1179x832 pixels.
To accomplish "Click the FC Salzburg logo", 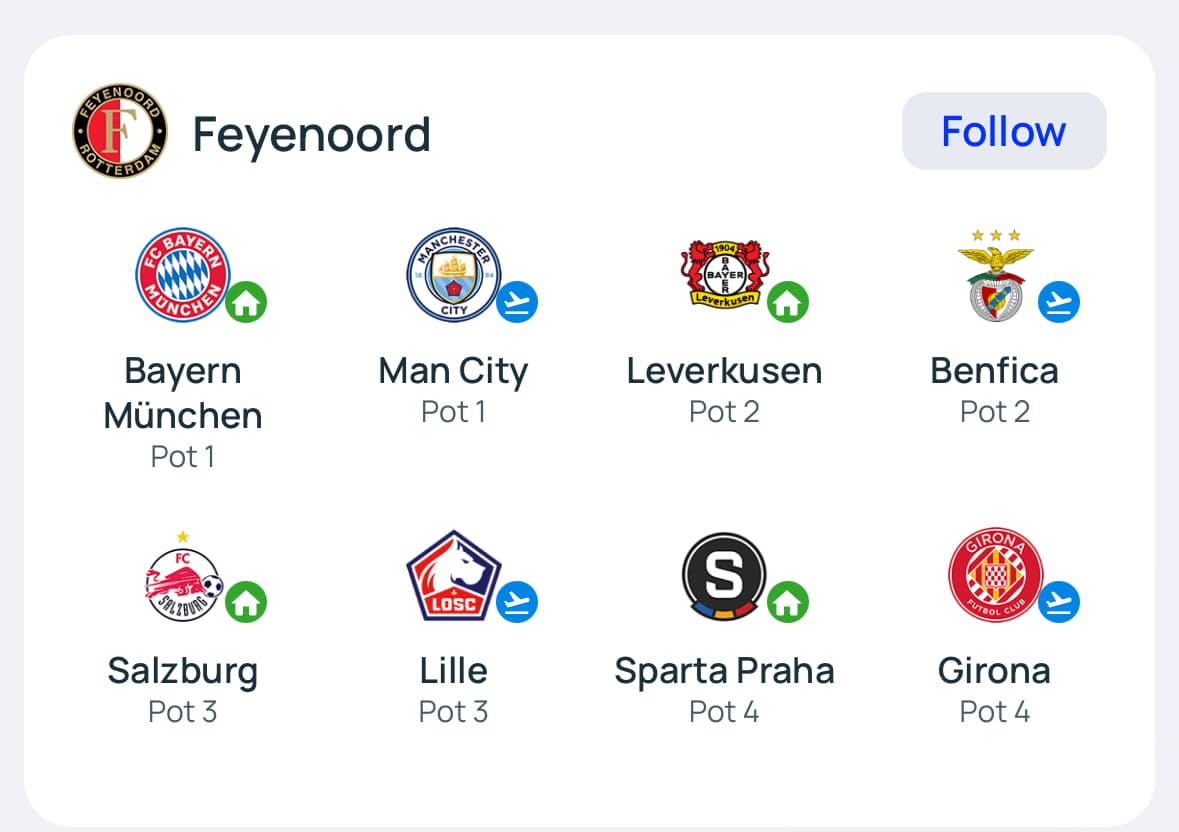I will click(x=181, y=579).
